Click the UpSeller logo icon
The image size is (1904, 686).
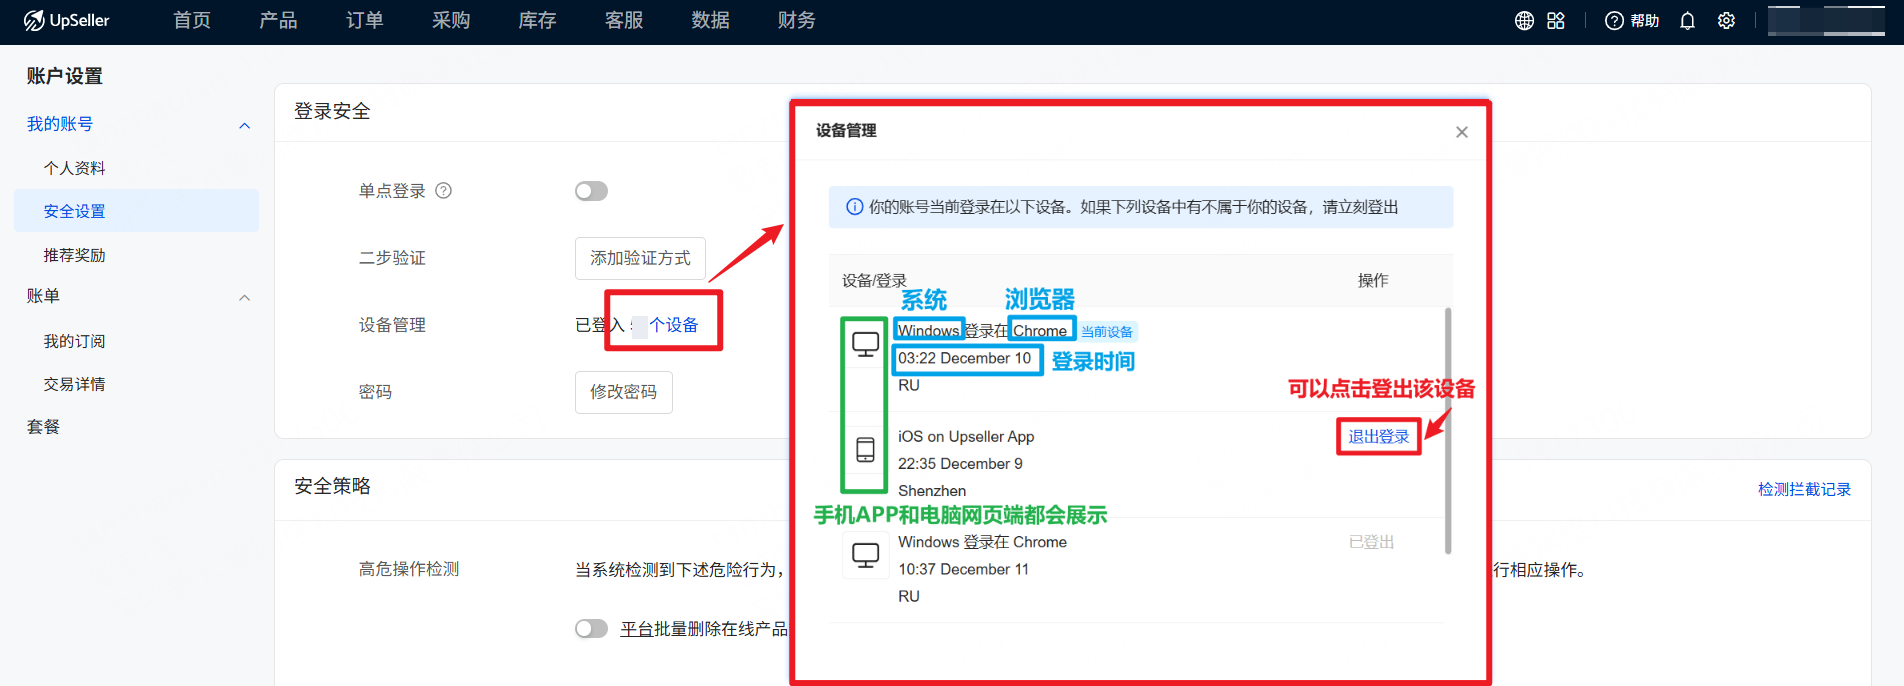coord(34,21)
